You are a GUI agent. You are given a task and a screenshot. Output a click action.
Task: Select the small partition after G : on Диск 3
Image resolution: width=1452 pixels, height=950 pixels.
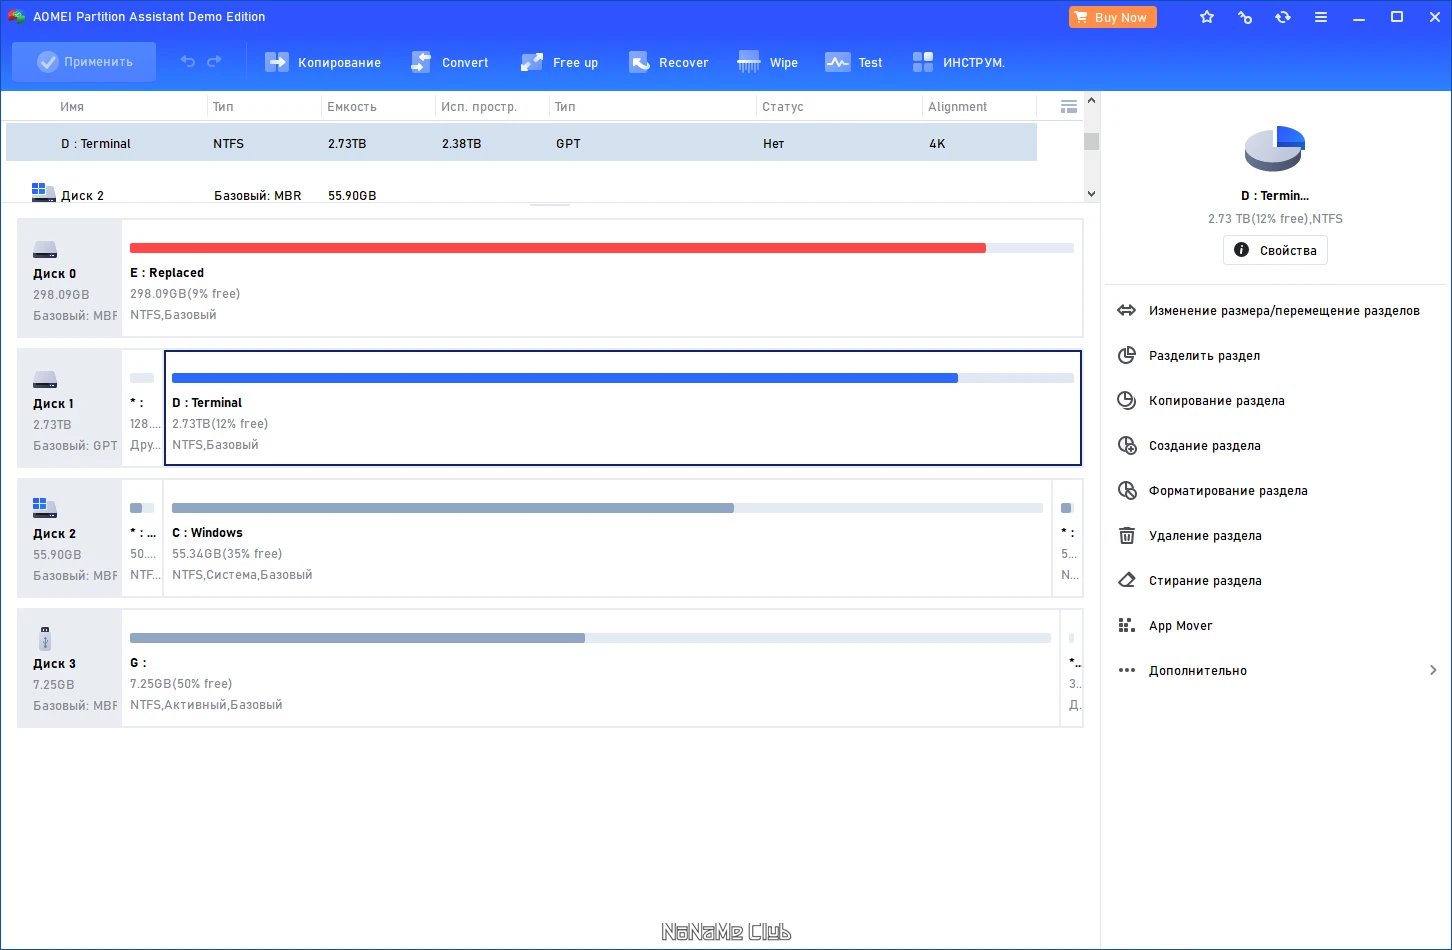pos(1072,668)
